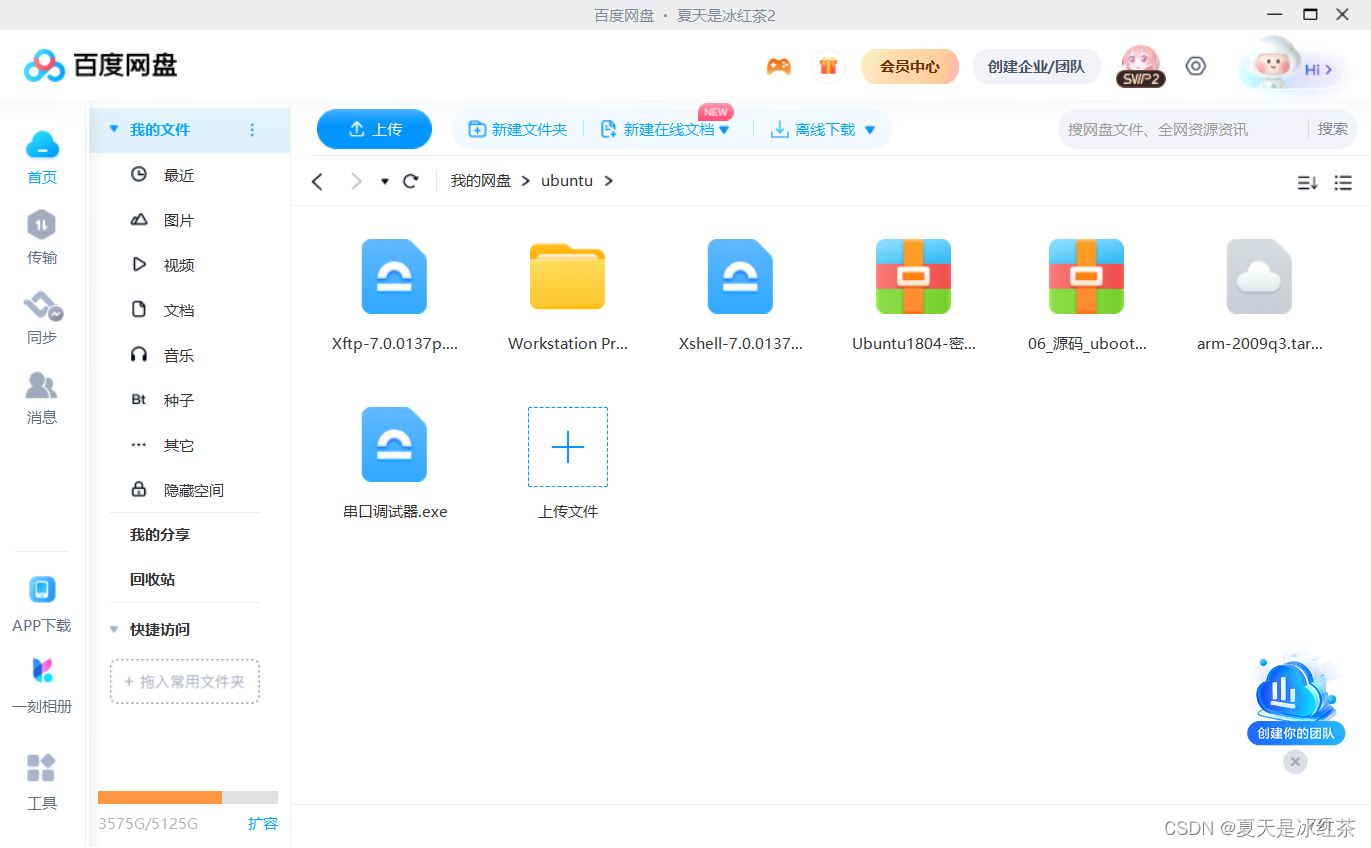Open the 创建你的团队 floating promo
Viewport: 1371px width, 848px height.
[1296, 698]
